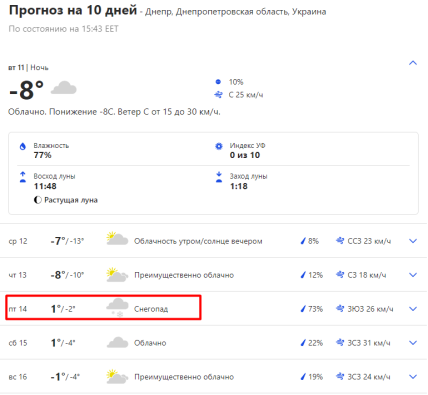Click the сб 15 date label
This screenshot has height=395, width=428.
(x=18, y=343)
